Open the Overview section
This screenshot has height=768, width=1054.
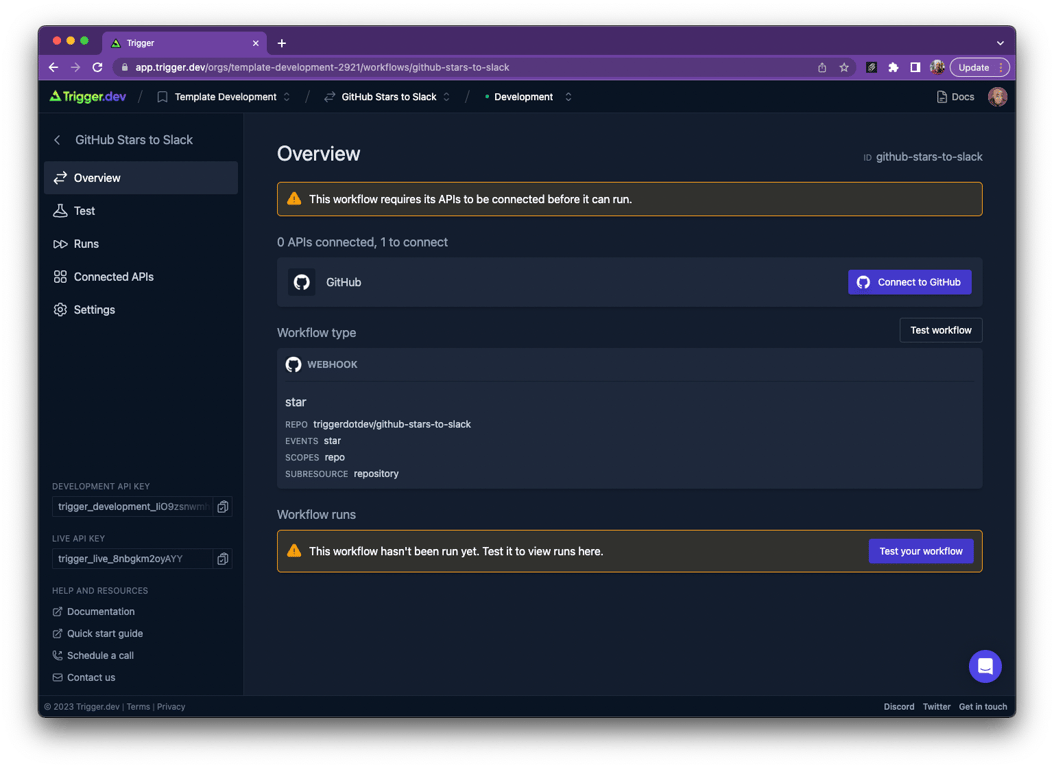[x=141, y=178]
